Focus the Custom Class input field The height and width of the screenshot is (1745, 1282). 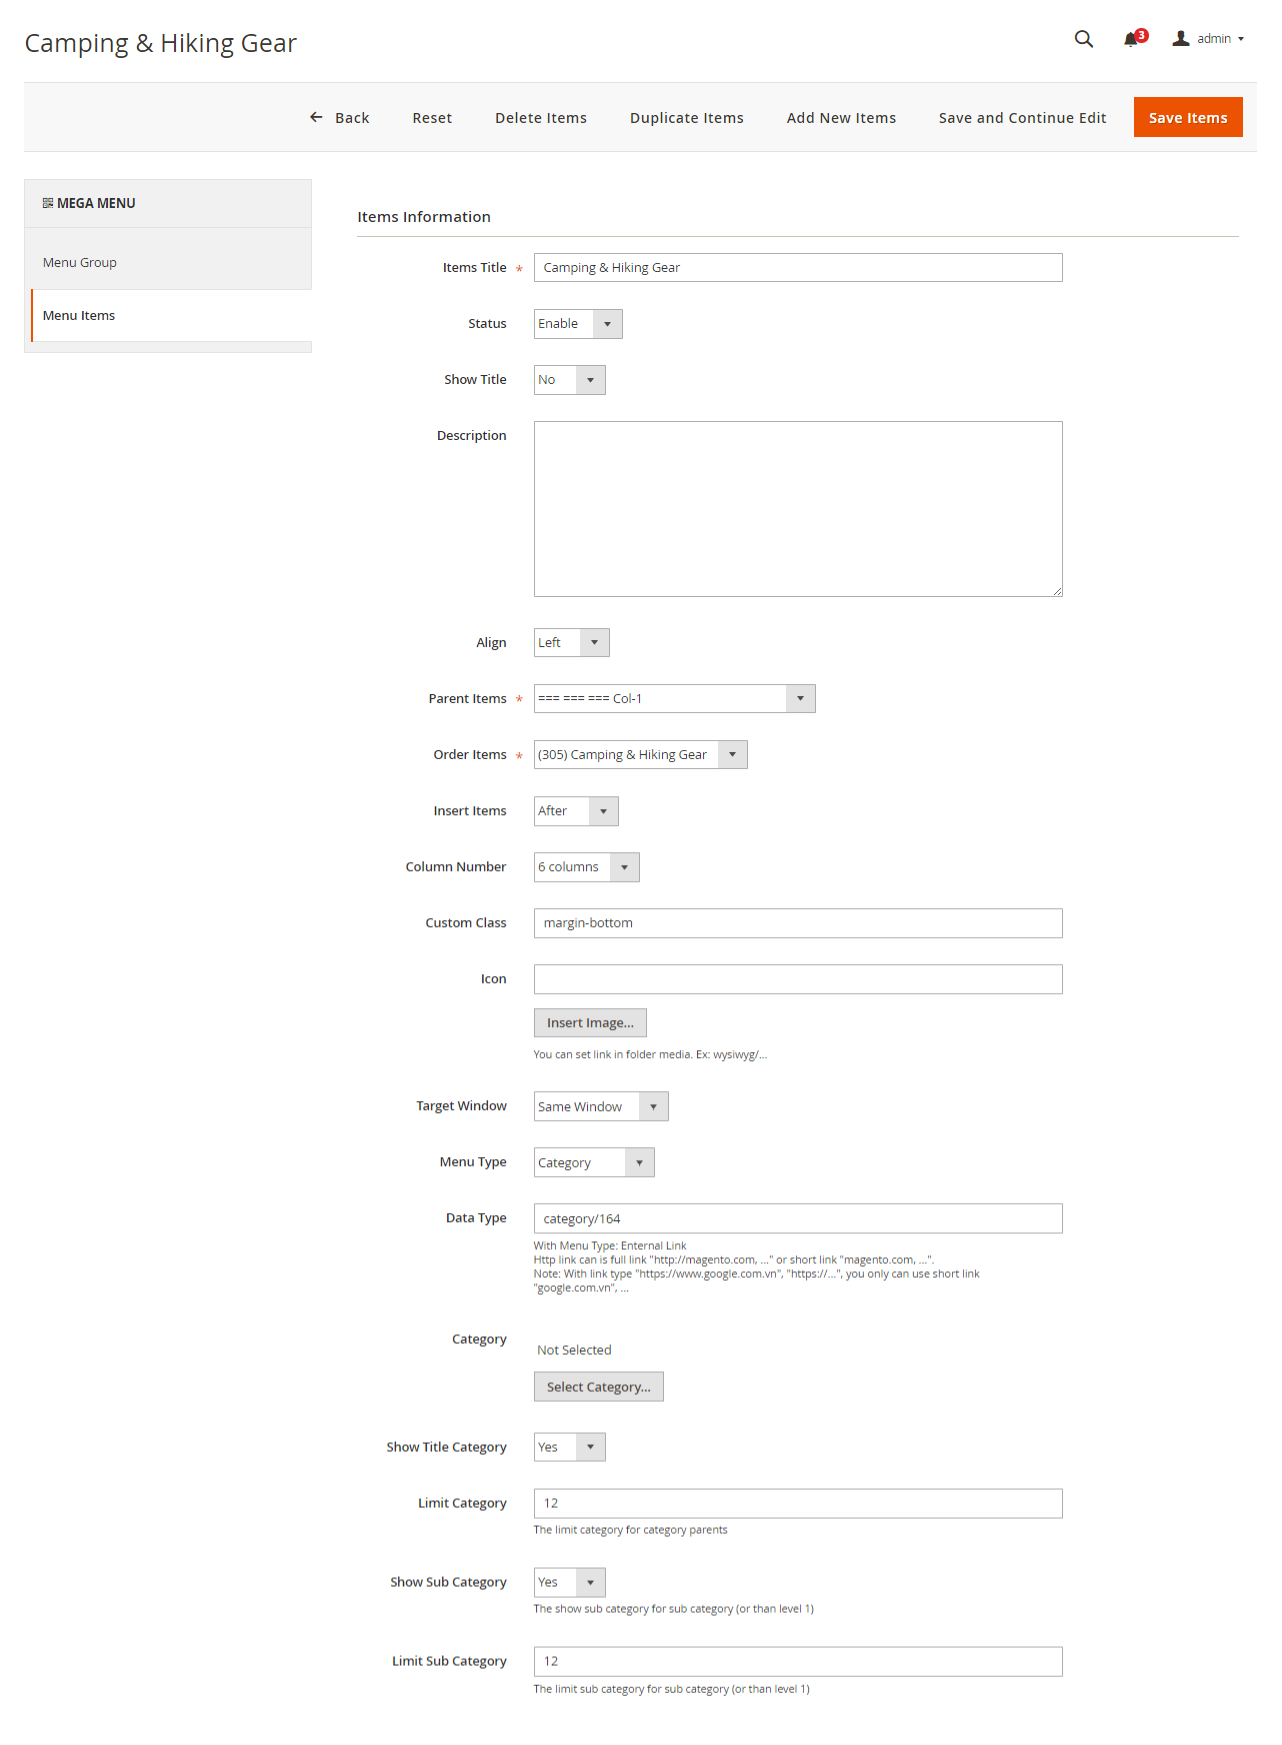[798, 923]
